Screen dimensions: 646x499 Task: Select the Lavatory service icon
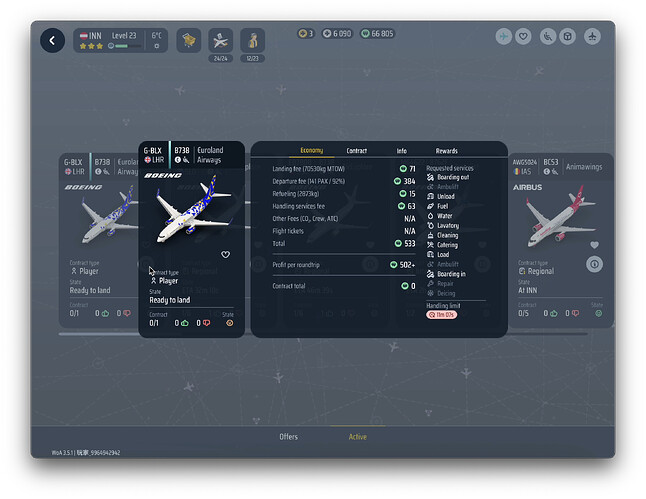pyautogui.click(x=430, y=225)
